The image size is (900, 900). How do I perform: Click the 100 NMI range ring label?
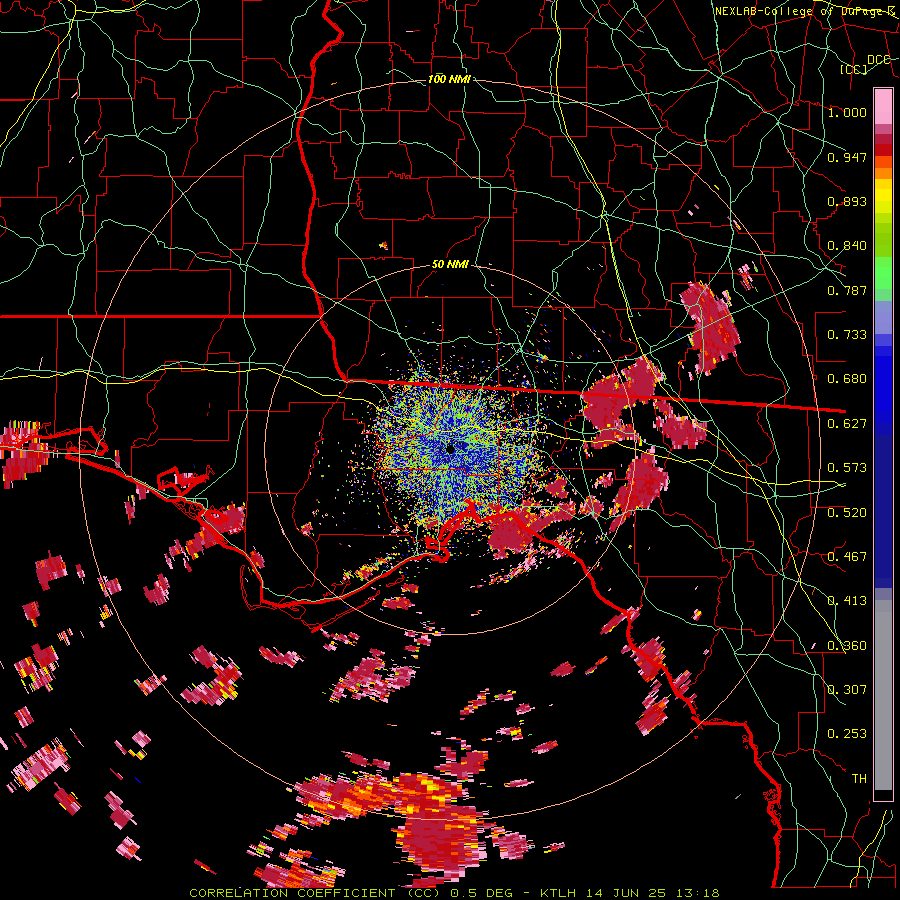point(449,79)
